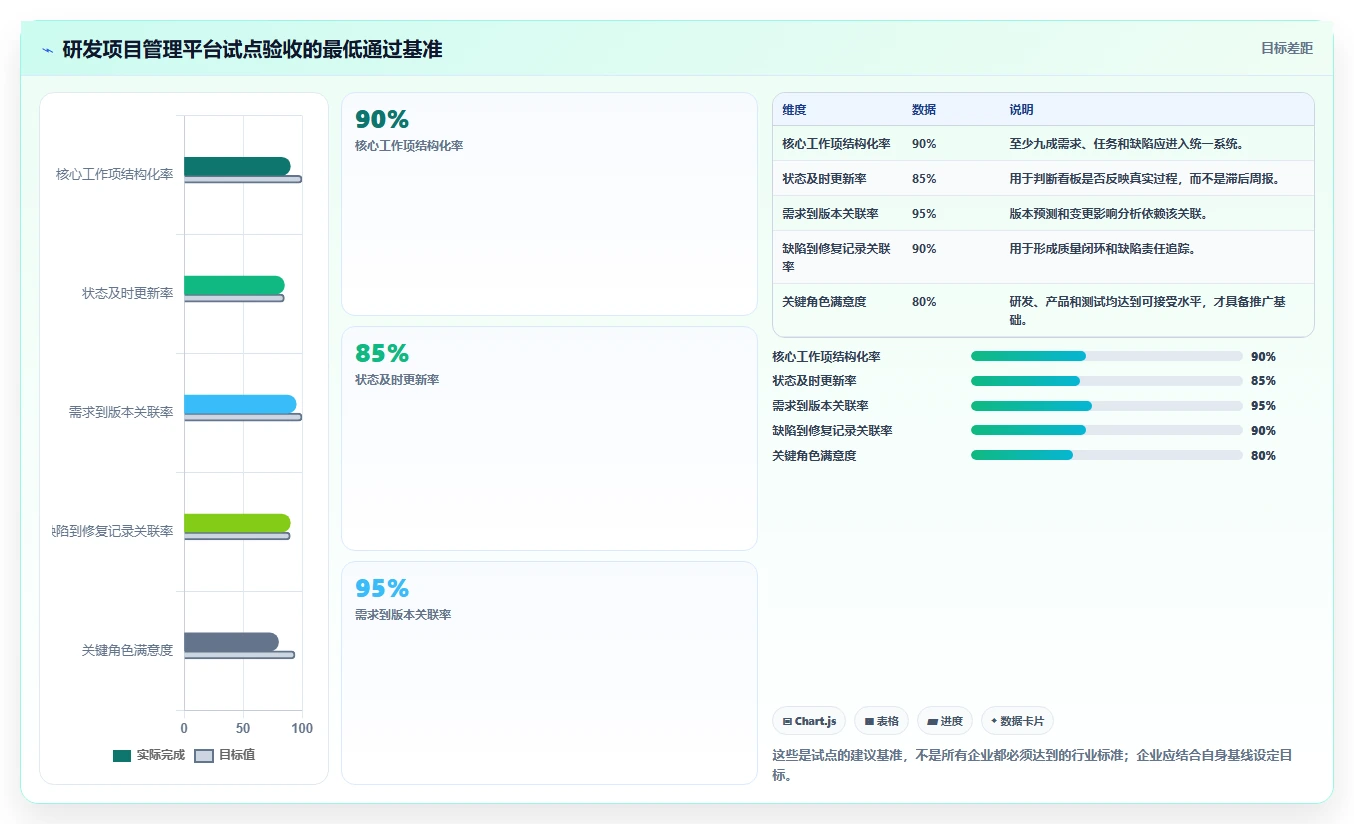Viewport: 1354px width, 824px height.
Task: Click the chart axis label 状态及时更新率
Action: click(x=127, y=293)
